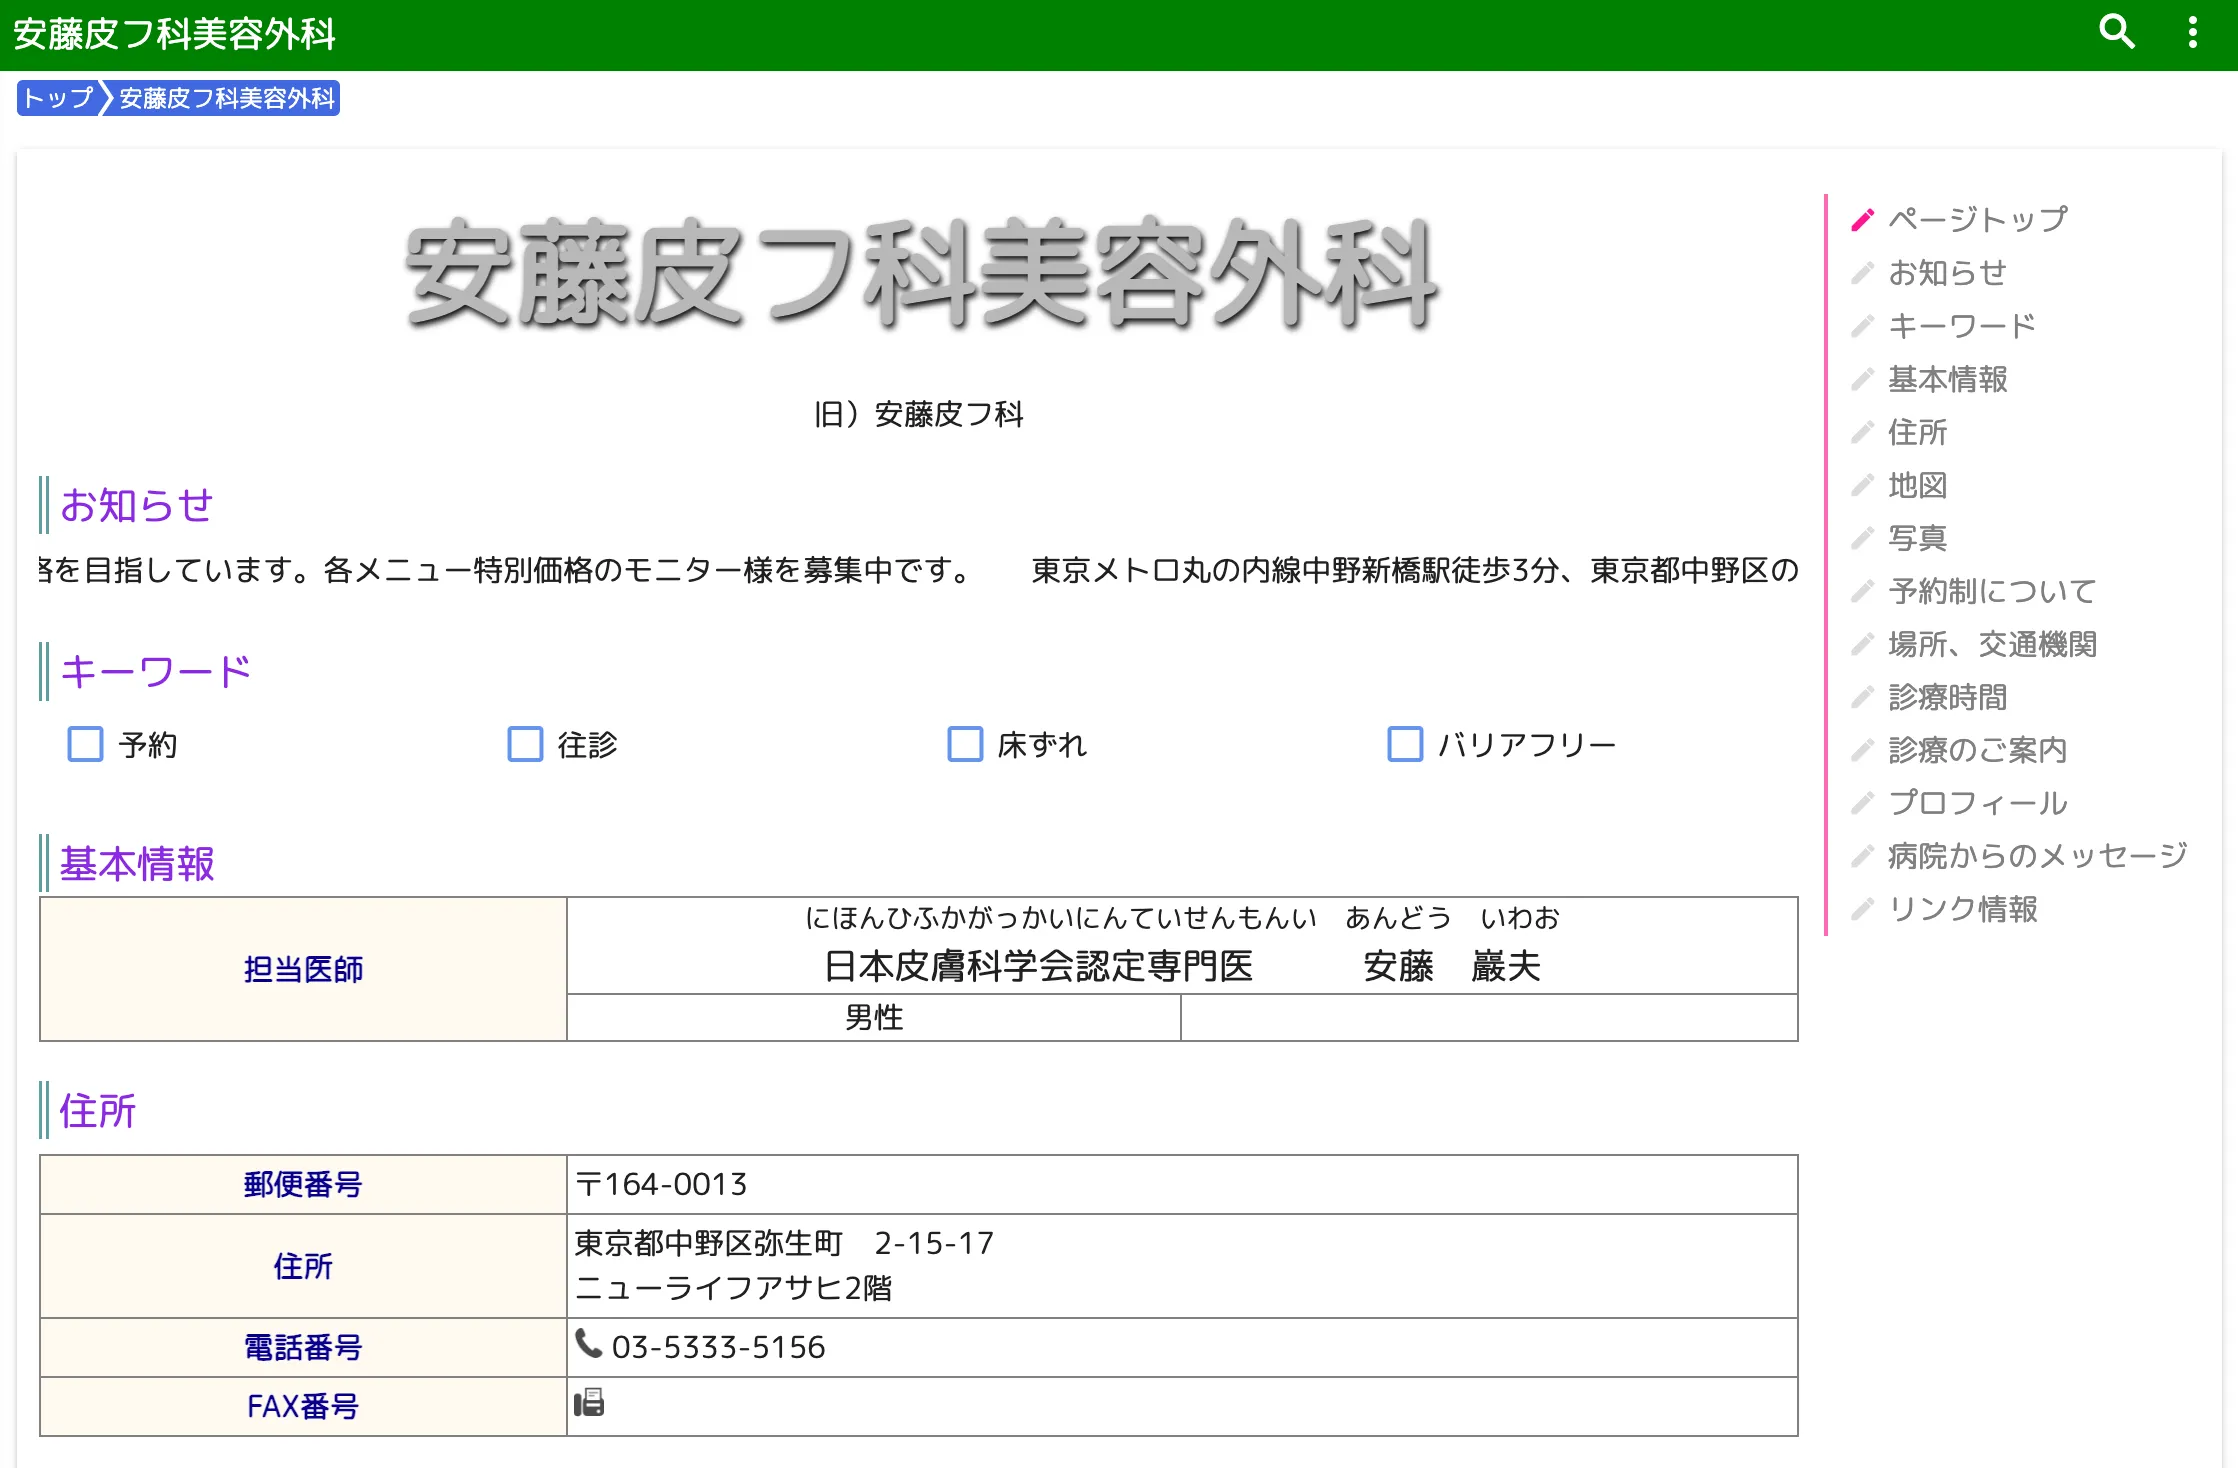
Task: Click the fax machine icon
Action: 589,1402
